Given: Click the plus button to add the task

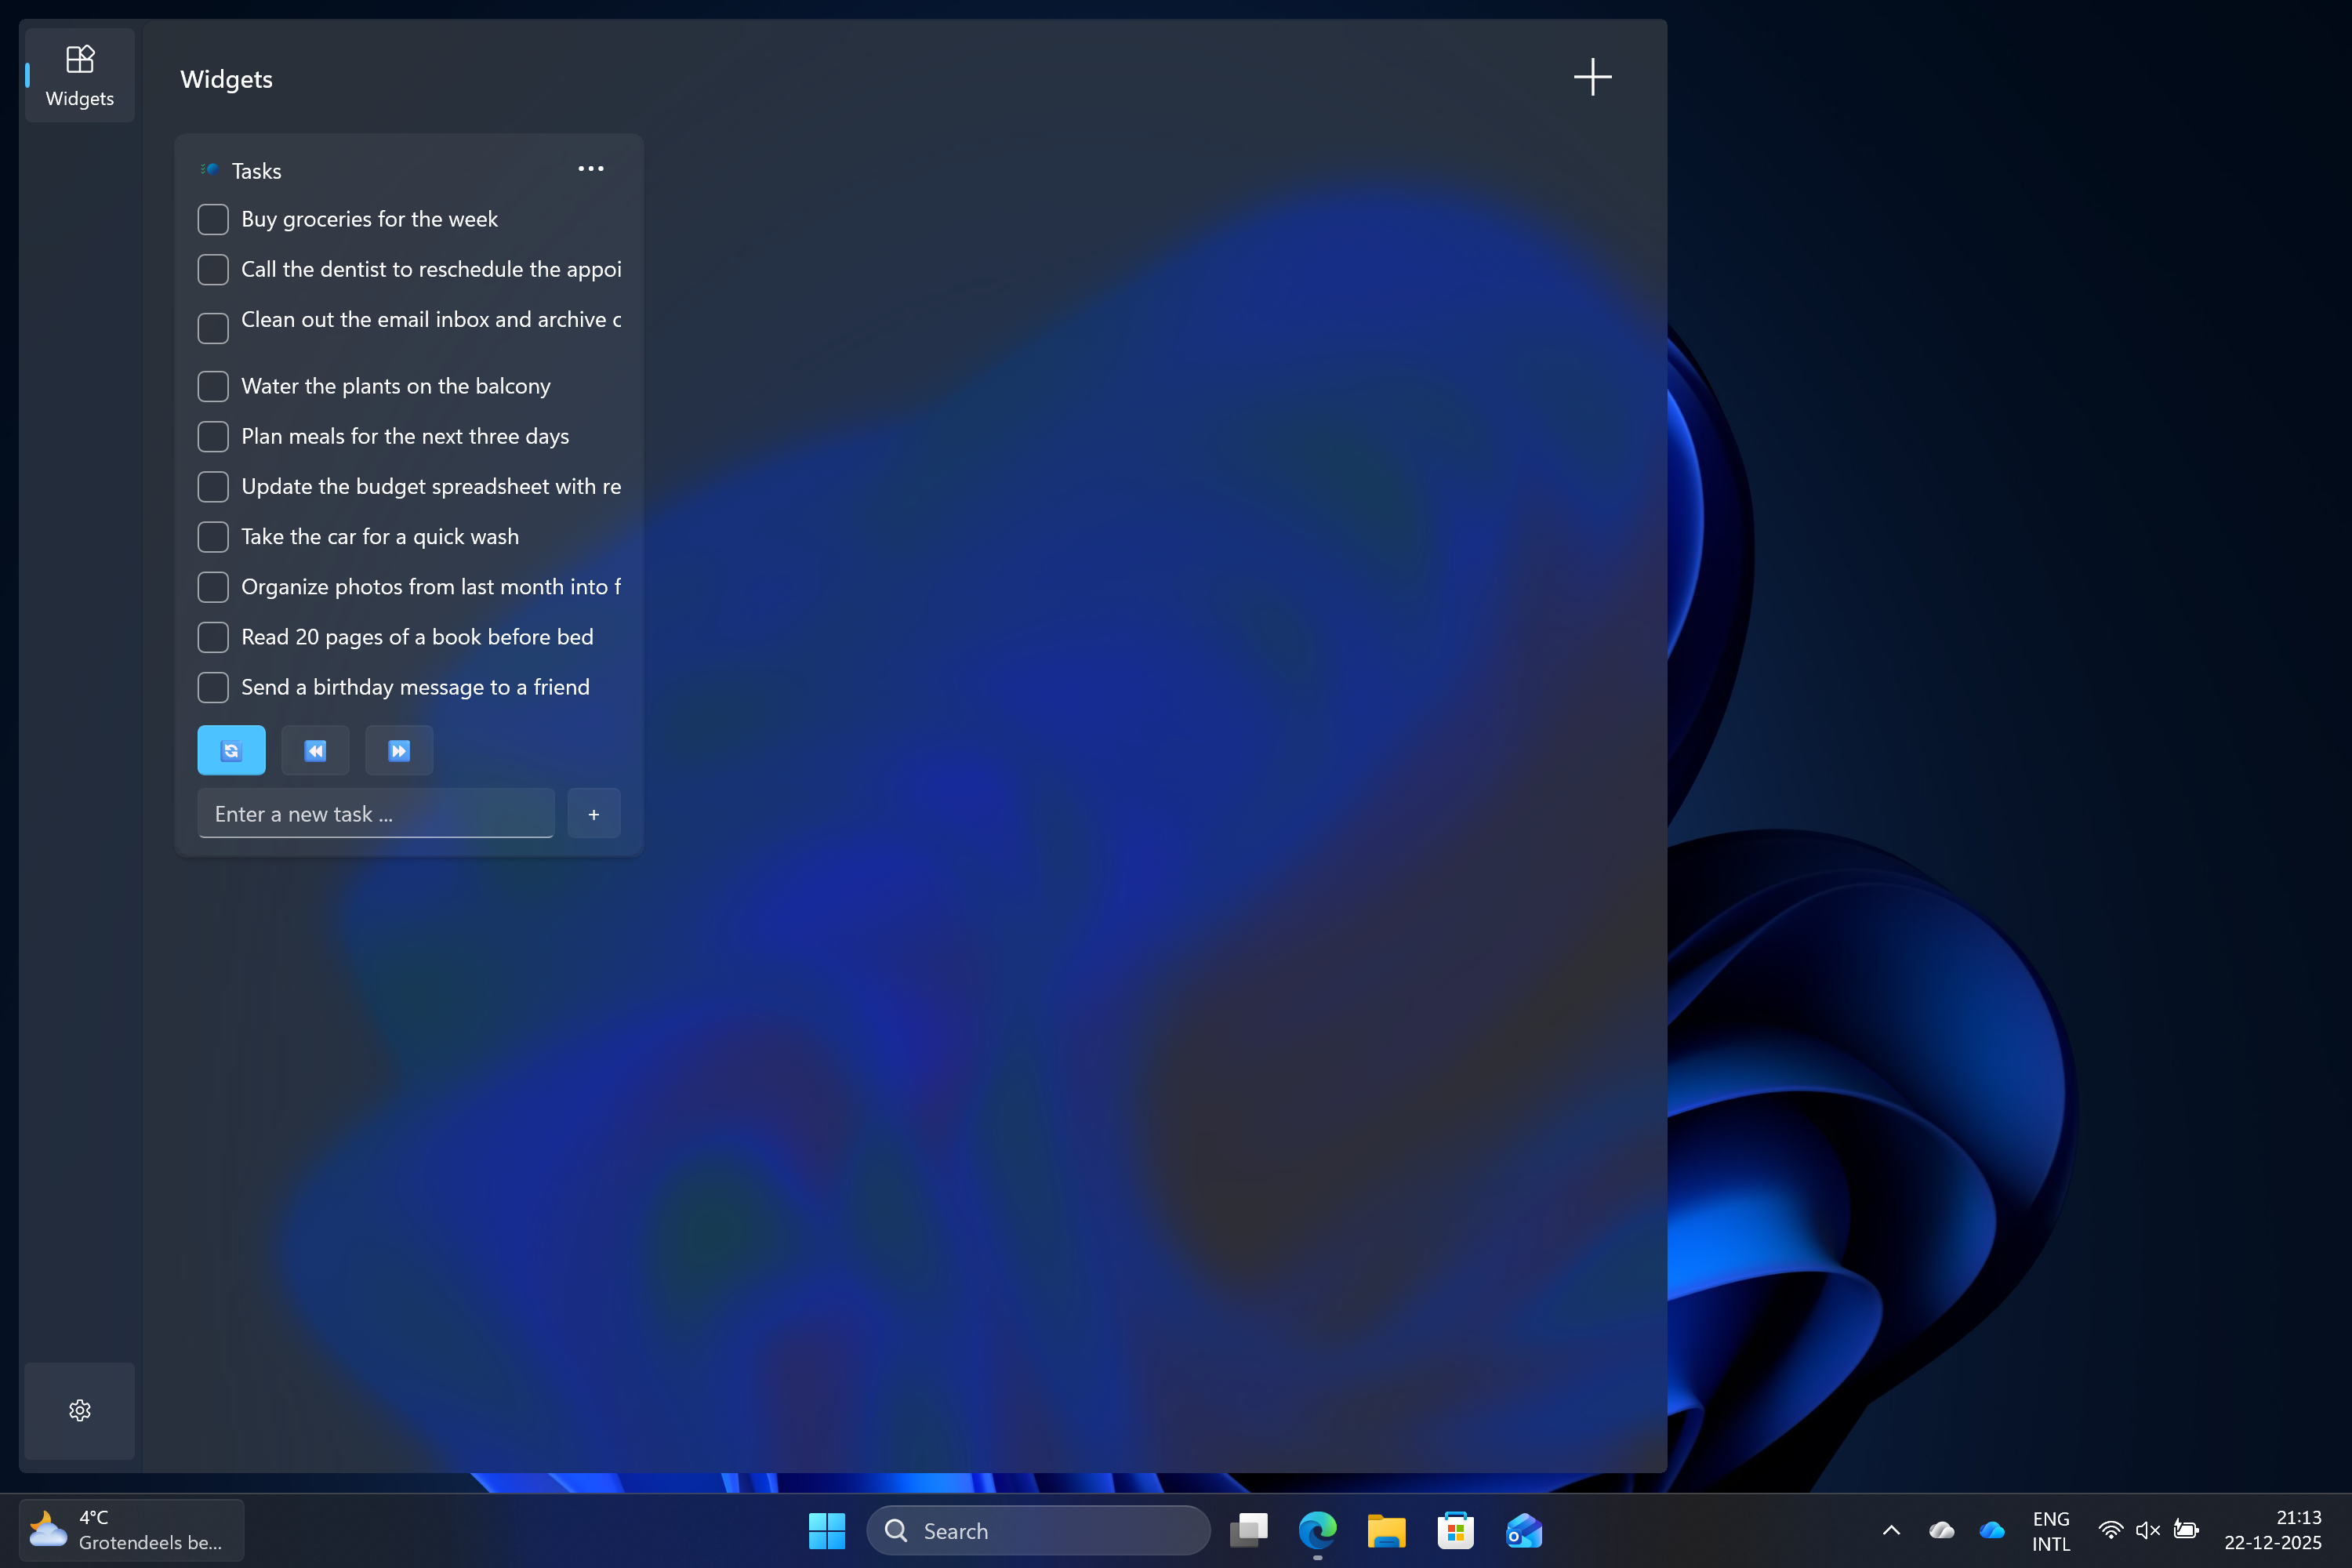Looking at the screenshot, I should 593,814.
